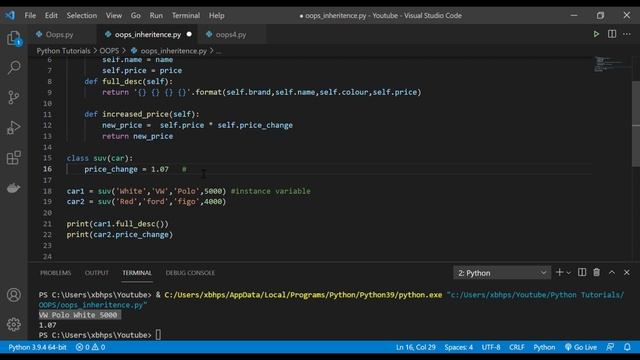Image resolution: width=640 pixels, height=360 pixels.
Task: Select Python 3.9.4 64-bit interpreter
Action: coord(37,347)
